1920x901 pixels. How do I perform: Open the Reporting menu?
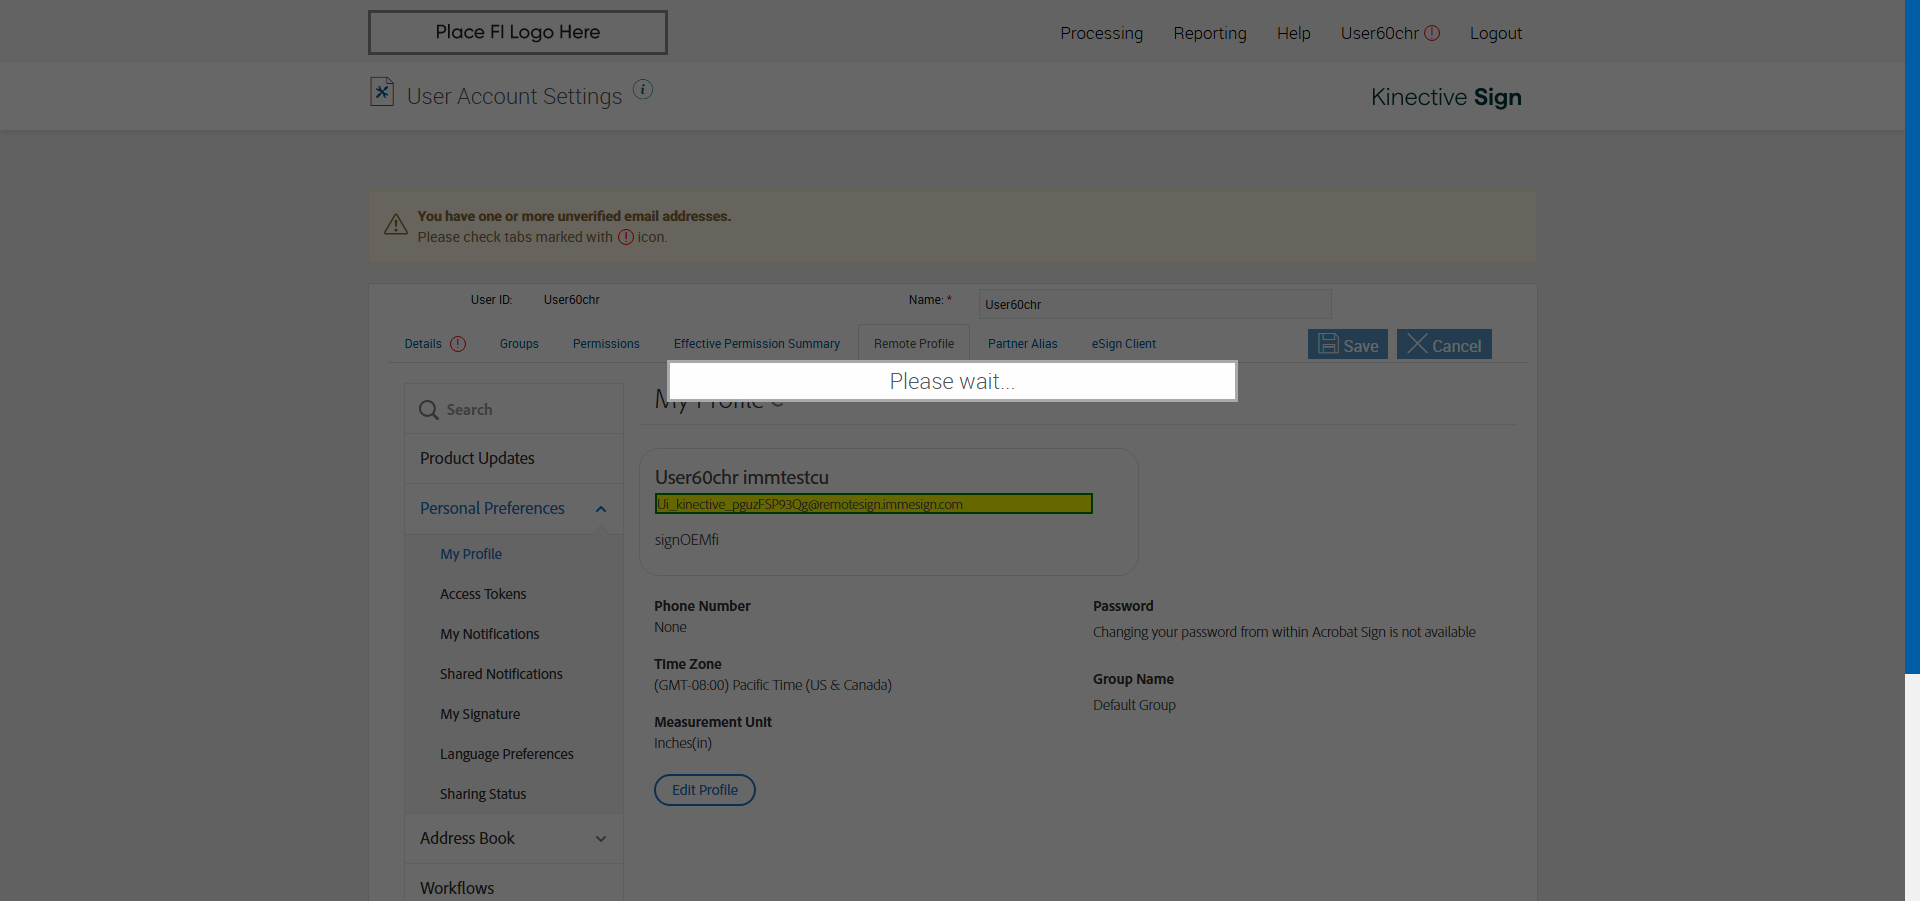pos(1209,33)
